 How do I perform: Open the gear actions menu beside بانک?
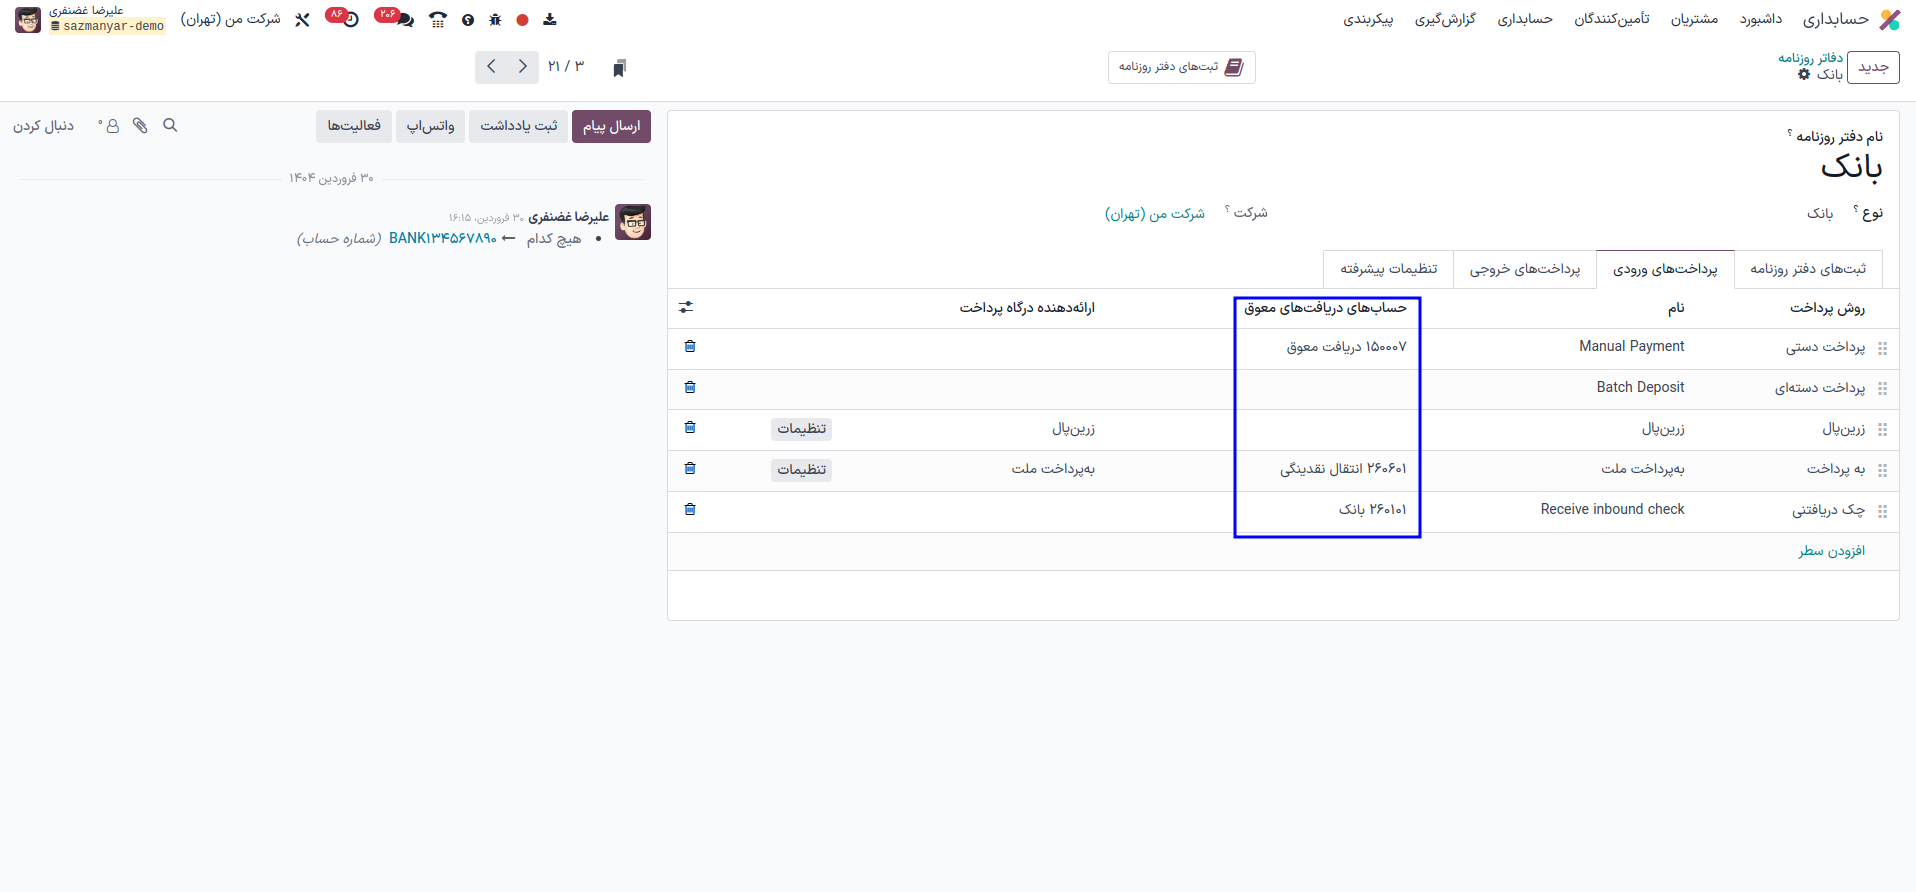pyautogui.click(x=1804, y=75)
